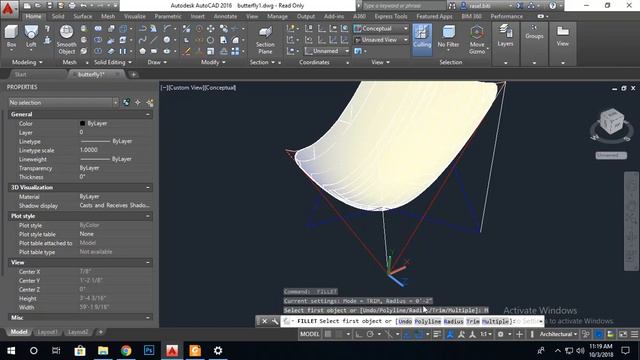Click the Casts and Receives Shadows value

coord(115,205)
